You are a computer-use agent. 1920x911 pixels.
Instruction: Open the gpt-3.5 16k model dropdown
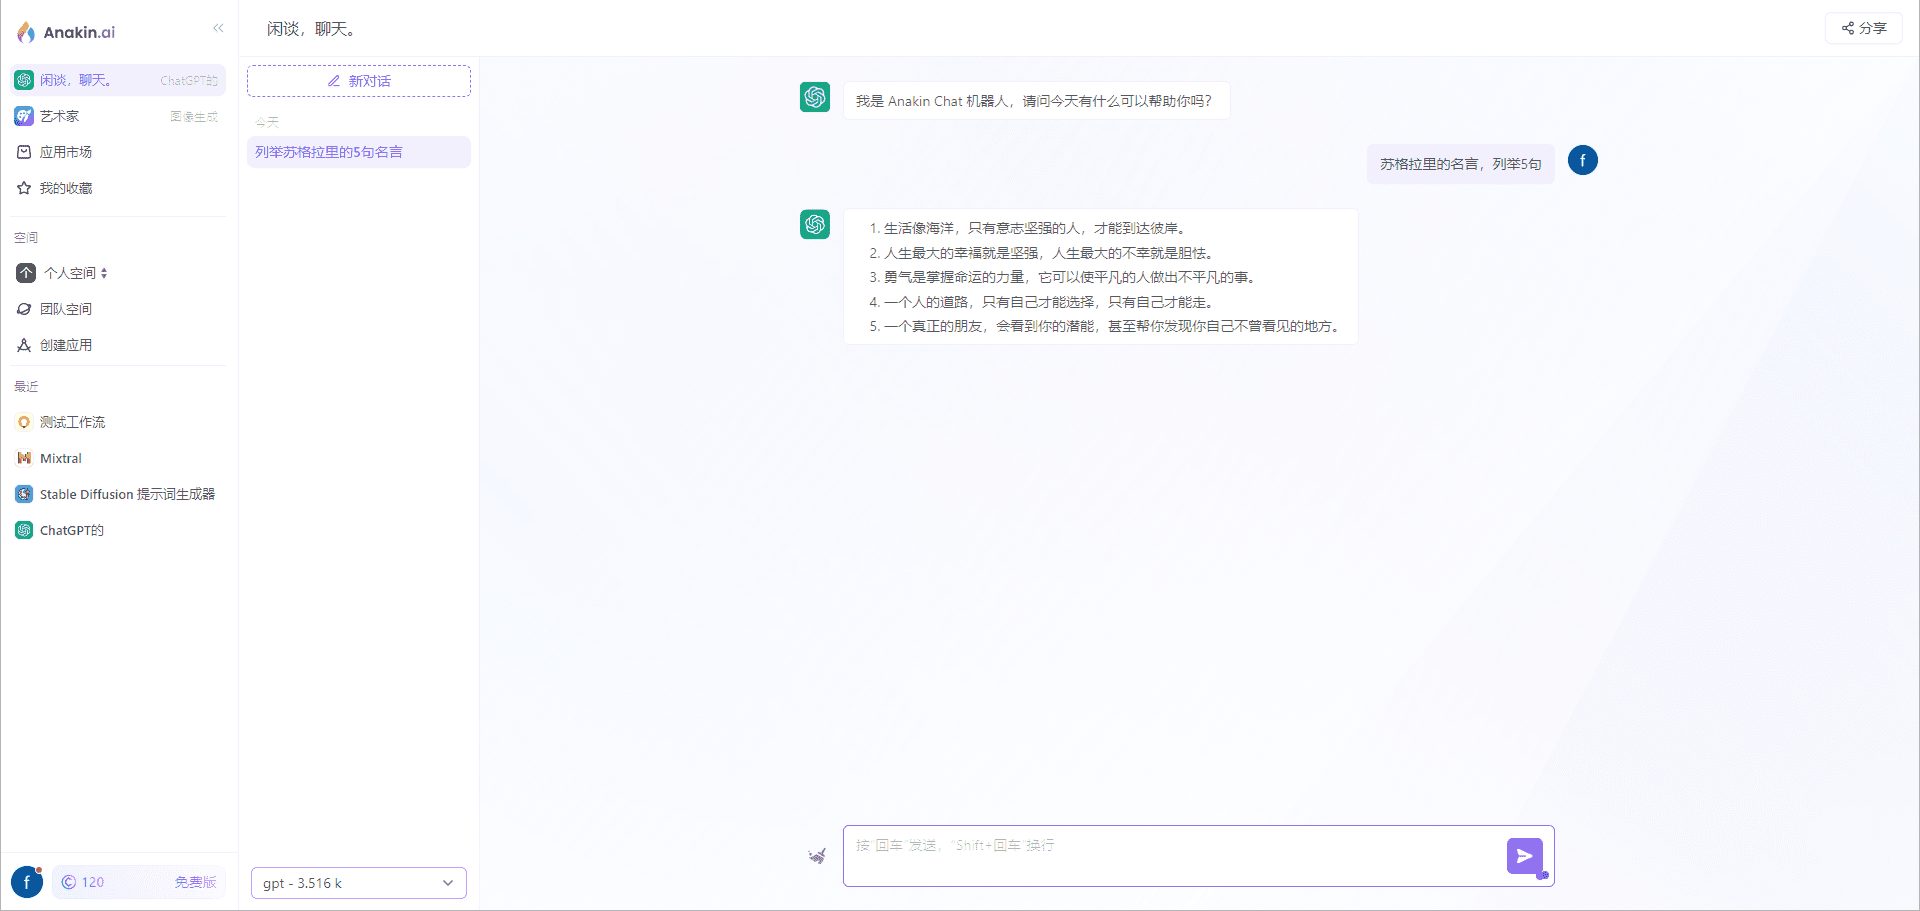359,883
